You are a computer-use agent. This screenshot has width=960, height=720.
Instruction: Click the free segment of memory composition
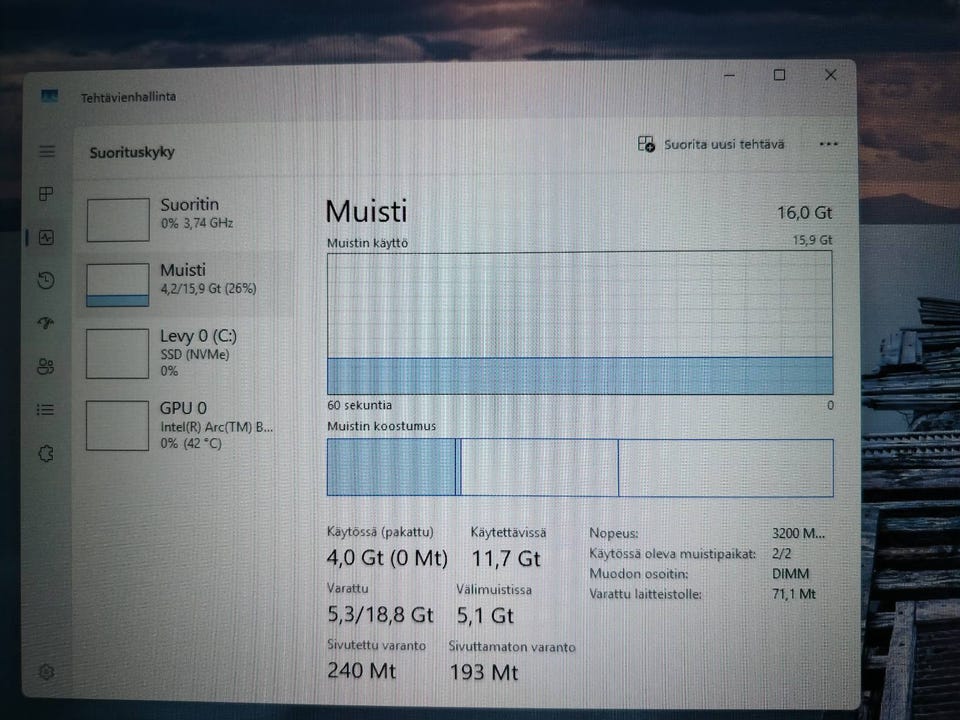[726, 467]
